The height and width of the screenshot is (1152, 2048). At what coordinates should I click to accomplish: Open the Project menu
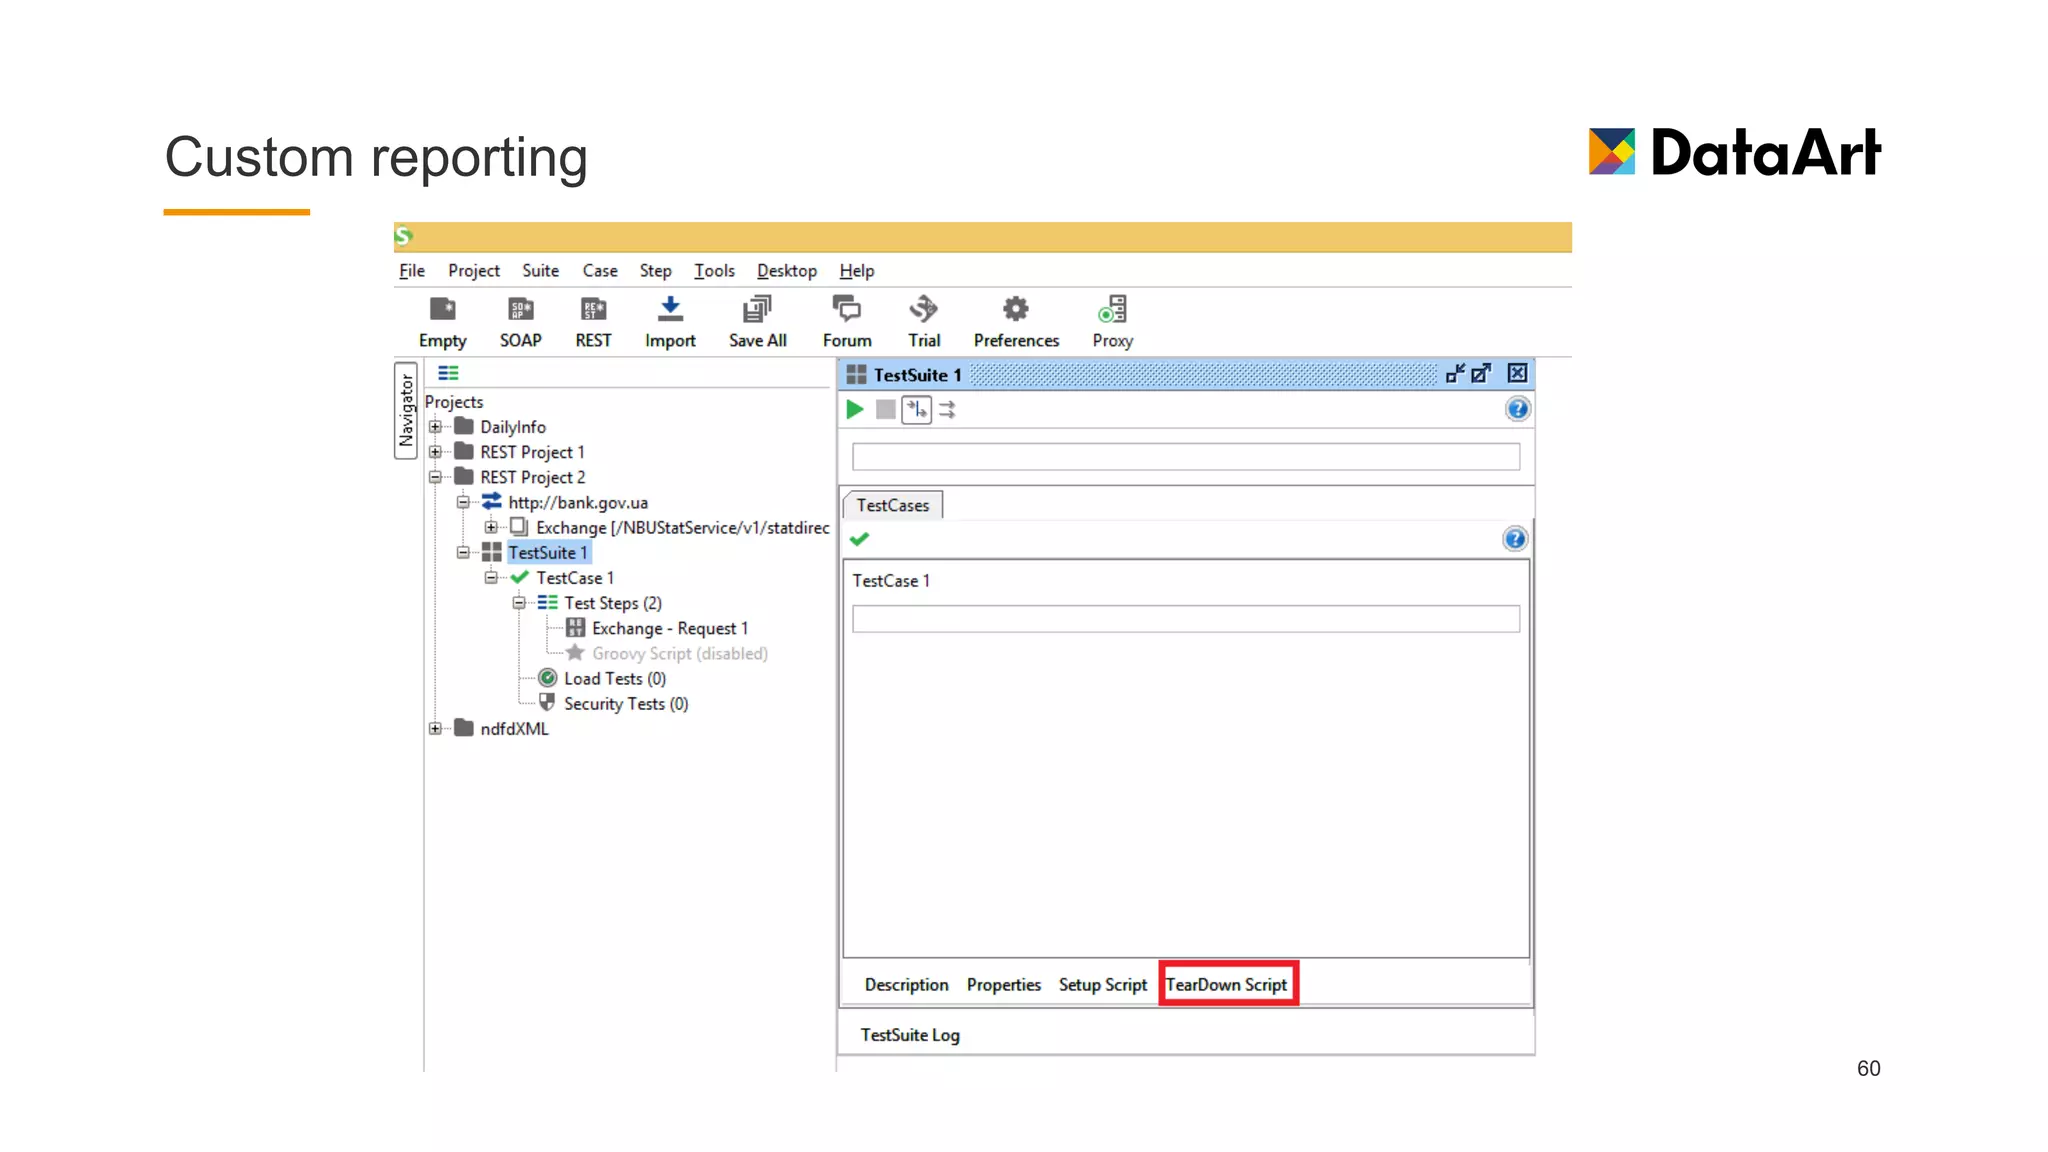click(x=474, y=271)
